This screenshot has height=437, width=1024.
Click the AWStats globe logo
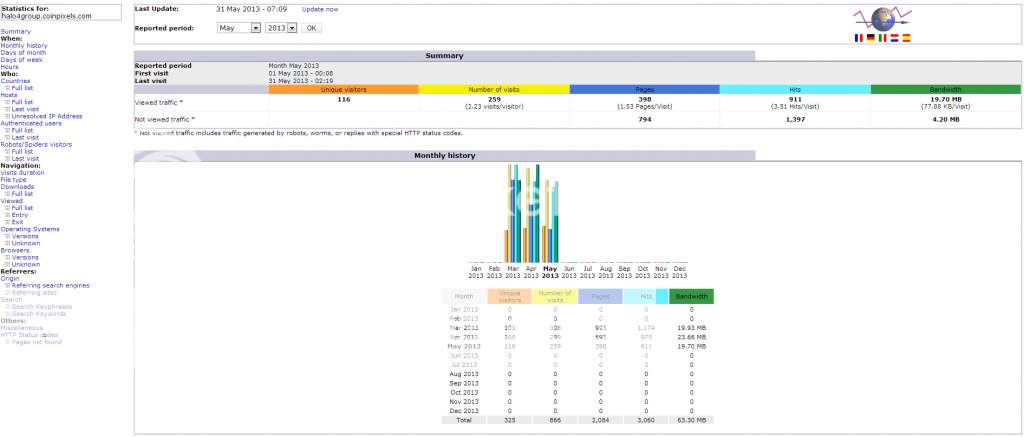point(883,18)
